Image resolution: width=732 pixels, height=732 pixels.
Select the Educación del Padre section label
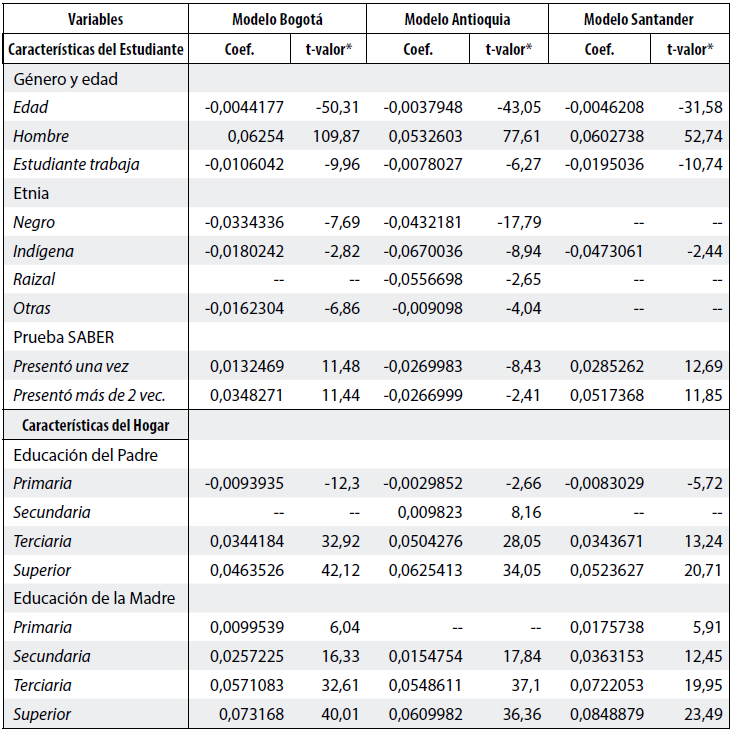[x=86, y=455]
